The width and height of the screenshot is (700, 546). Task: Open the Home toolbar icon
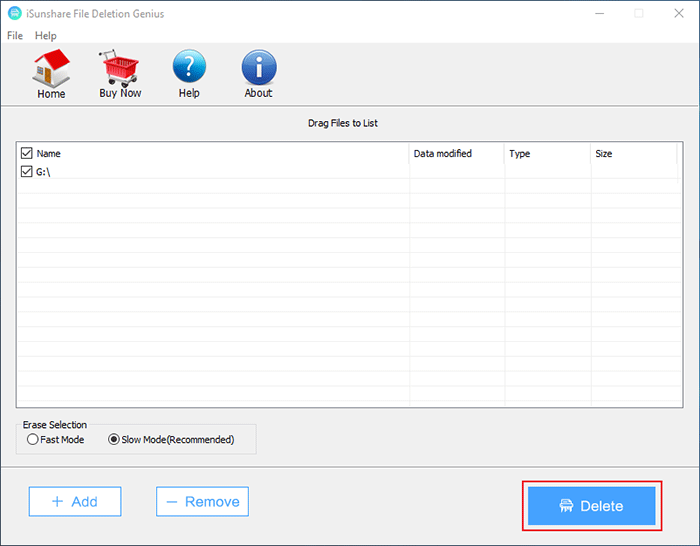(x=51, y=68)
